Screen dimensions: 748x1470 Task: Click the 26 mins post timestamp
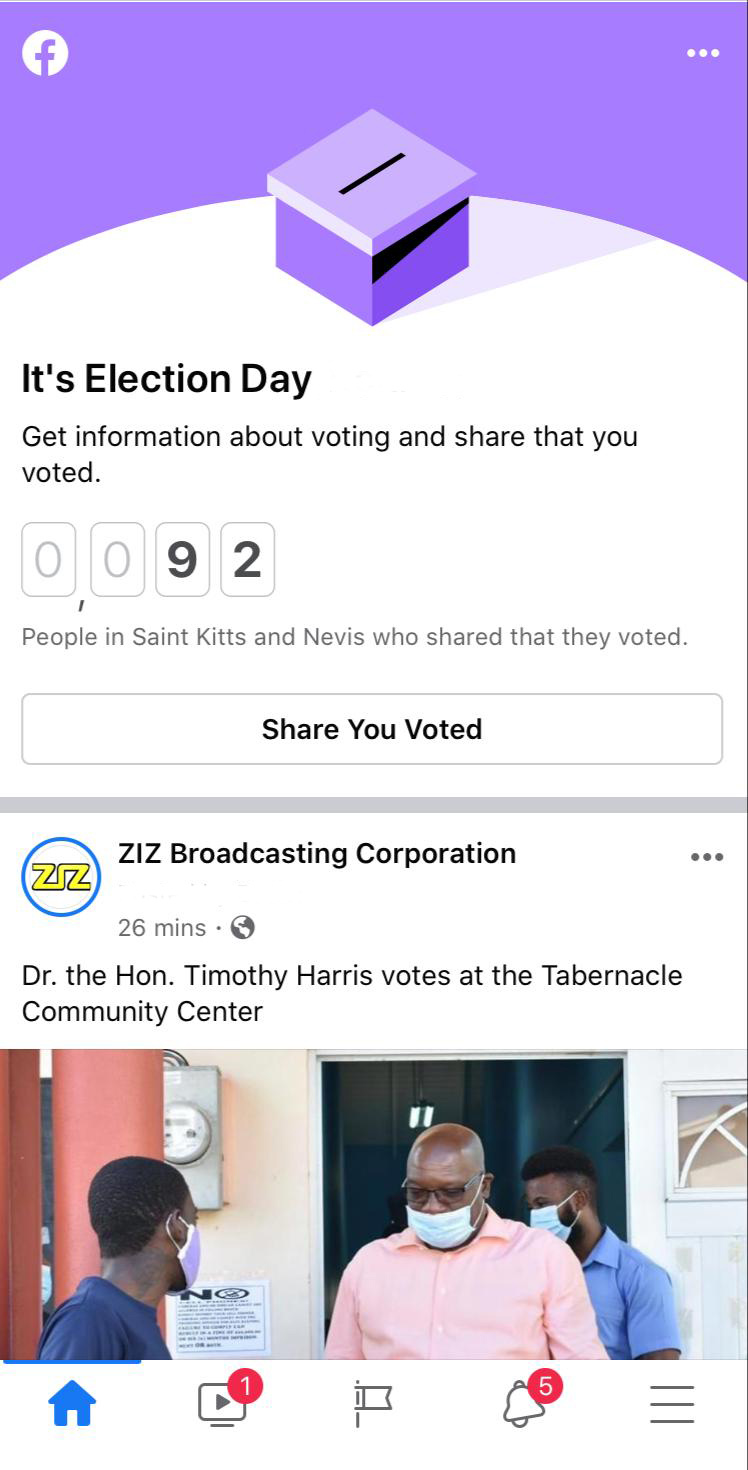point(161,928)
